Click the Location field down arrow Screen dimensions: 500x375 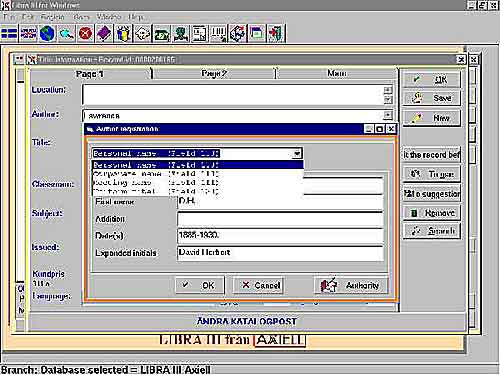(x=388, y=99)
